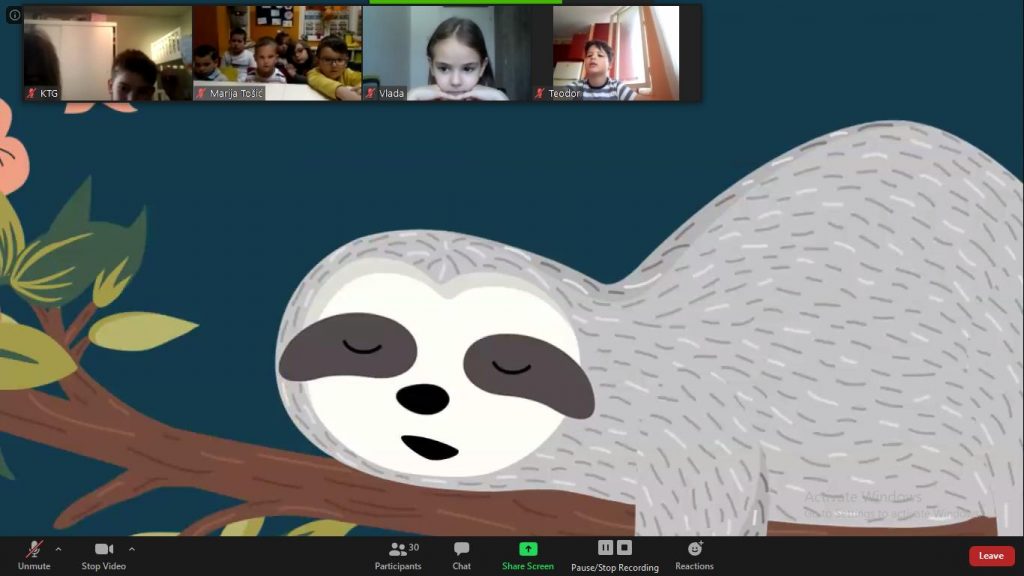Click the green bar at top center
This screenshot has width=1024, height=576.
click(x=465, y=2)
